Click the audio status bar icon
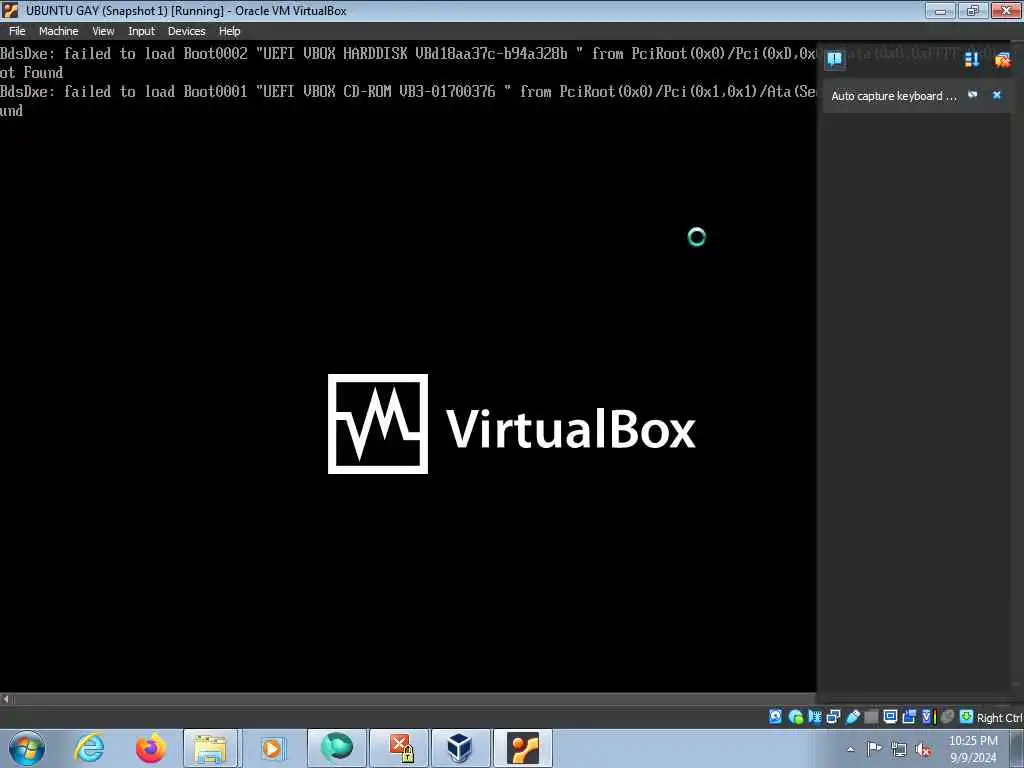Viewport: 1024px width, 768px height. click(814, 716)
